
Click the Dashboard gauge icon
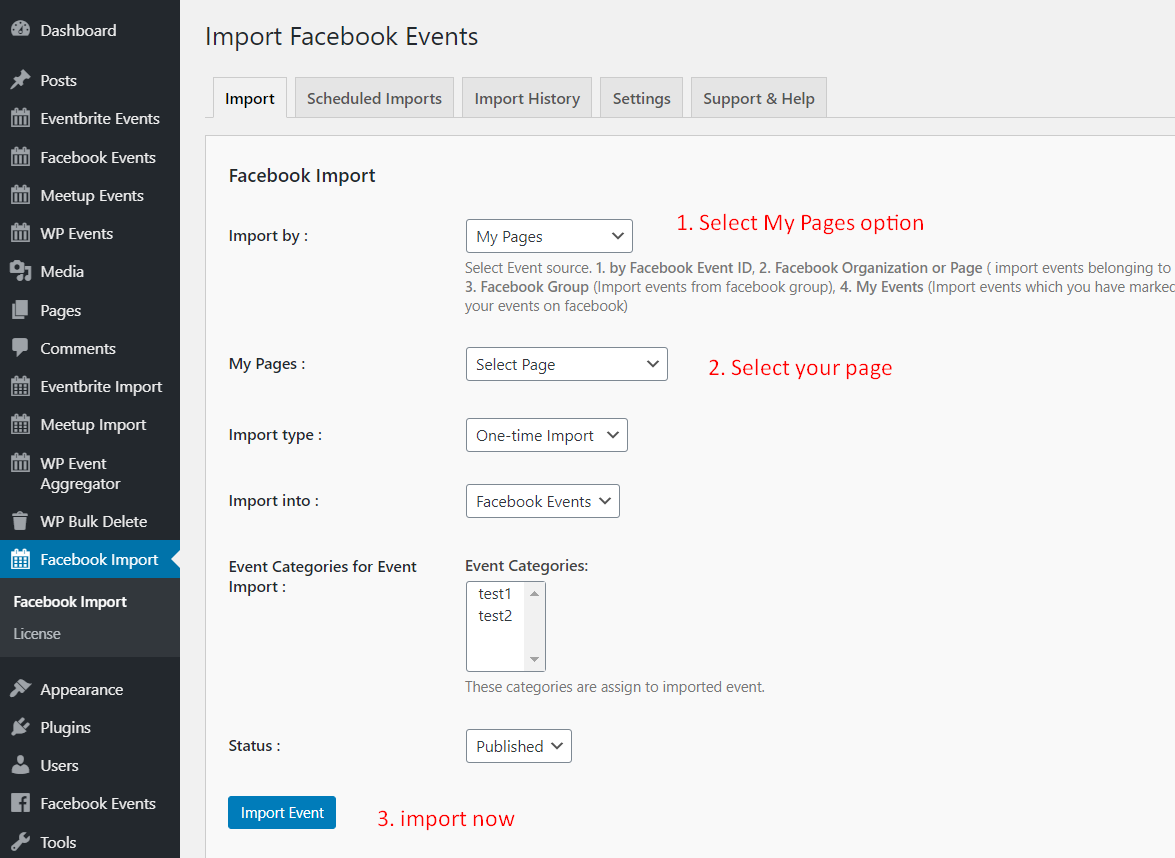coord(20,30)
